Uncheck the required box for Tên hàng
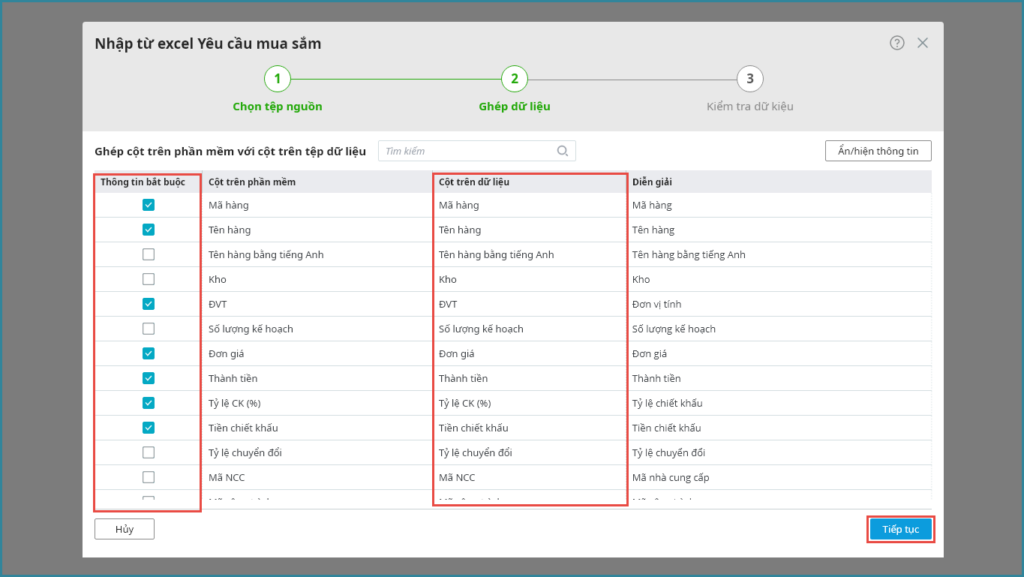This screenshot has width=1024, height=577. point(148,230)
